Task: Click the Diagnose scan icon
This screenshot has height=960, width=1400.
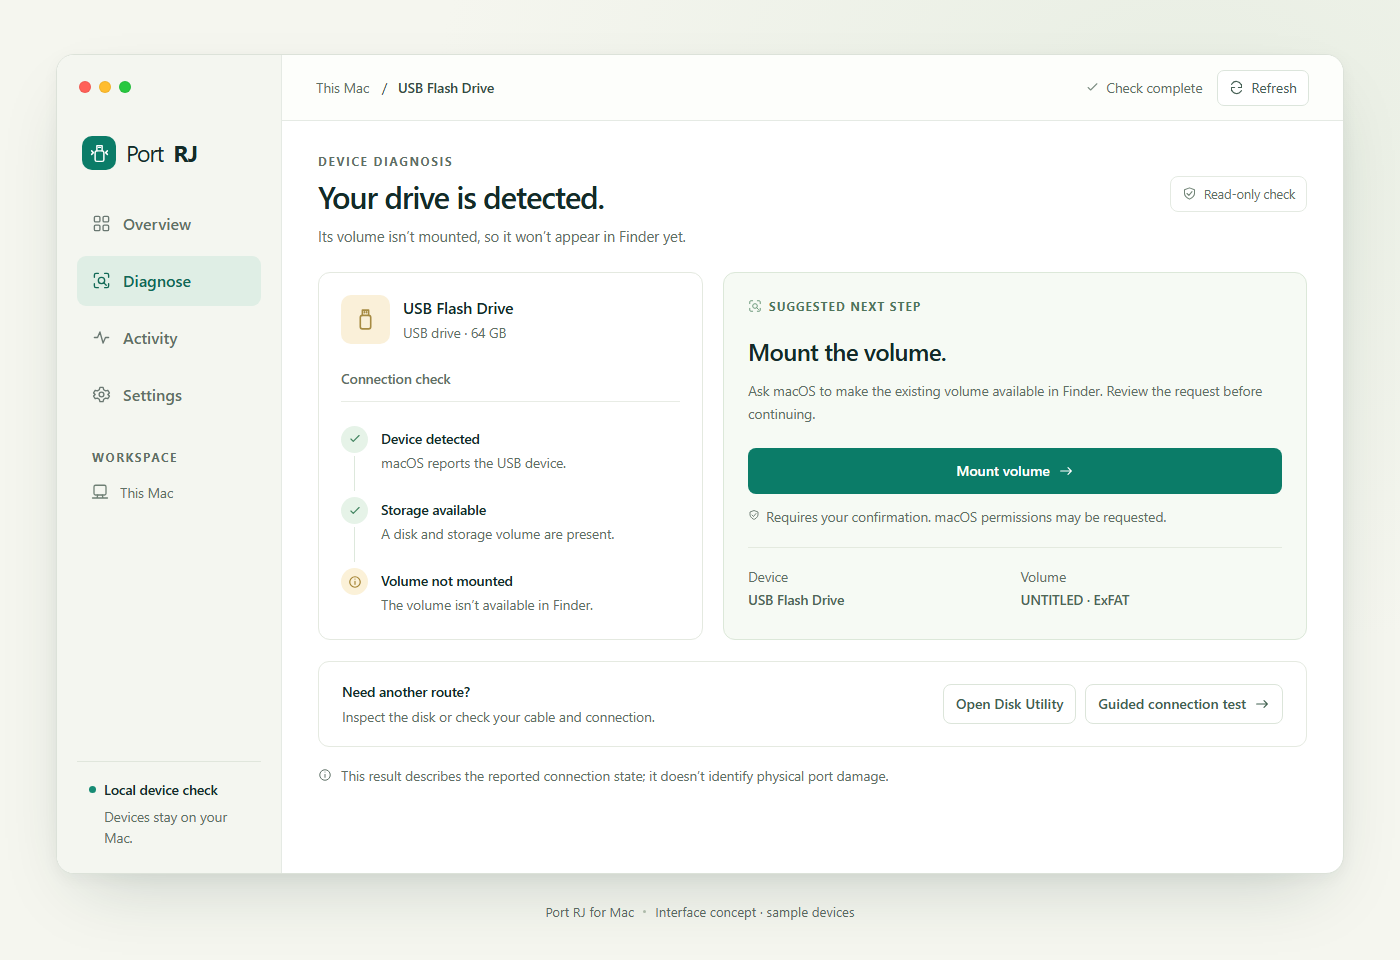Action: pos(101,281)
